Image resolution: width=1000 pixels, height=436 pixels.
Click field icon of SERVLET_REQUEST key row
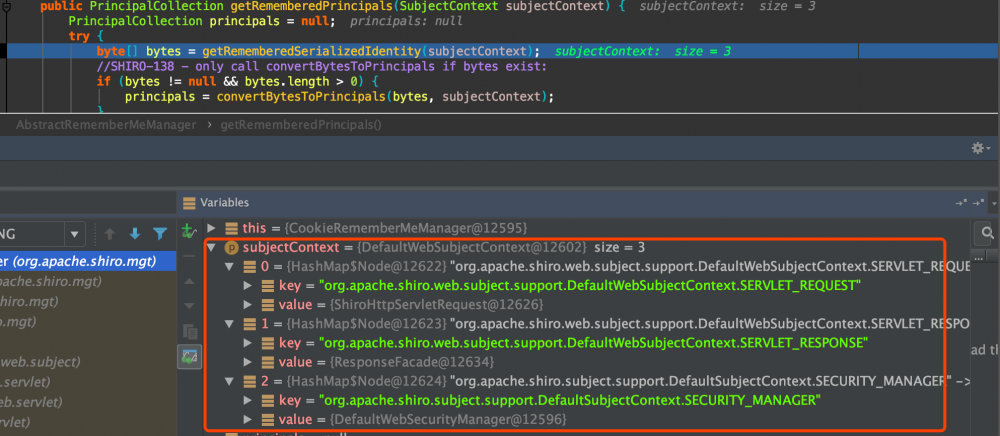(268, 286)
